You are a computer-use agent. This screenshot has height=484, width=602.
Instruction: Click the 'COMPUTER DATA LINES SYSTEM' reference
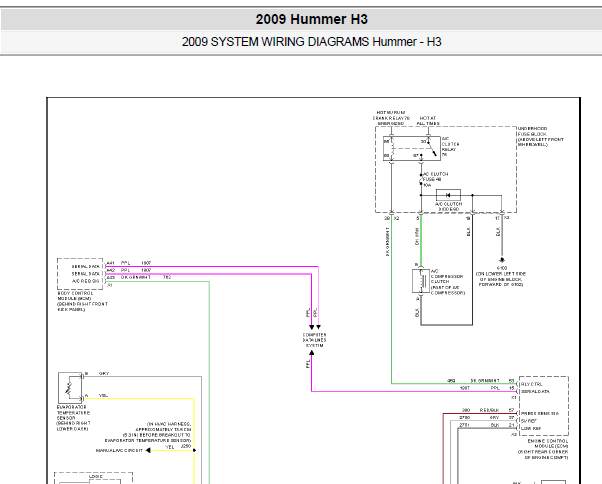314,340
